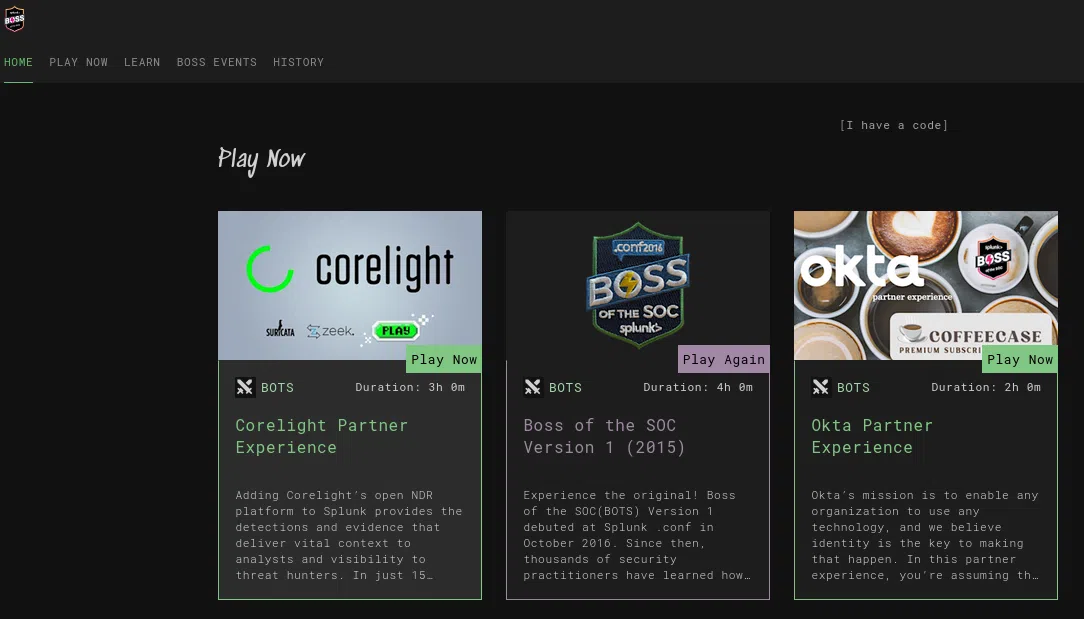Click the BOTS icon on Okta card
1084x619 pixels.
pyautogui.click(x=821, y=387)
